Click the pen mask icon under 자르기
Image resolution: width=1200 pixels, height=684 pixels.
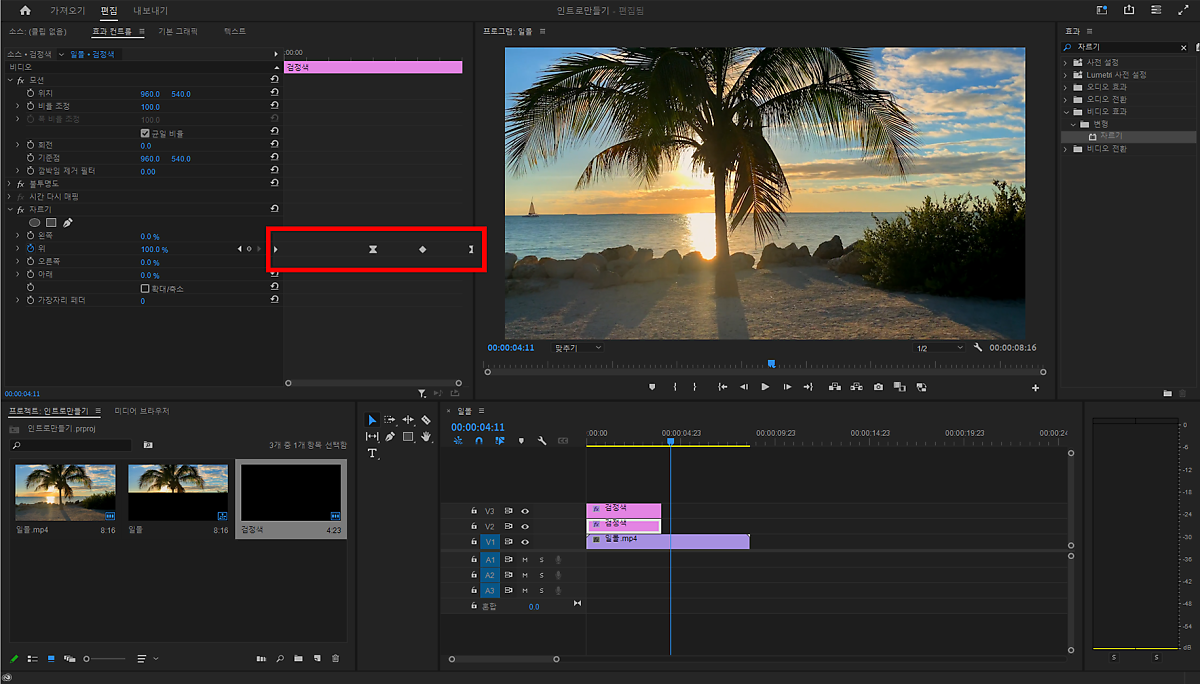tap(68, 222)
